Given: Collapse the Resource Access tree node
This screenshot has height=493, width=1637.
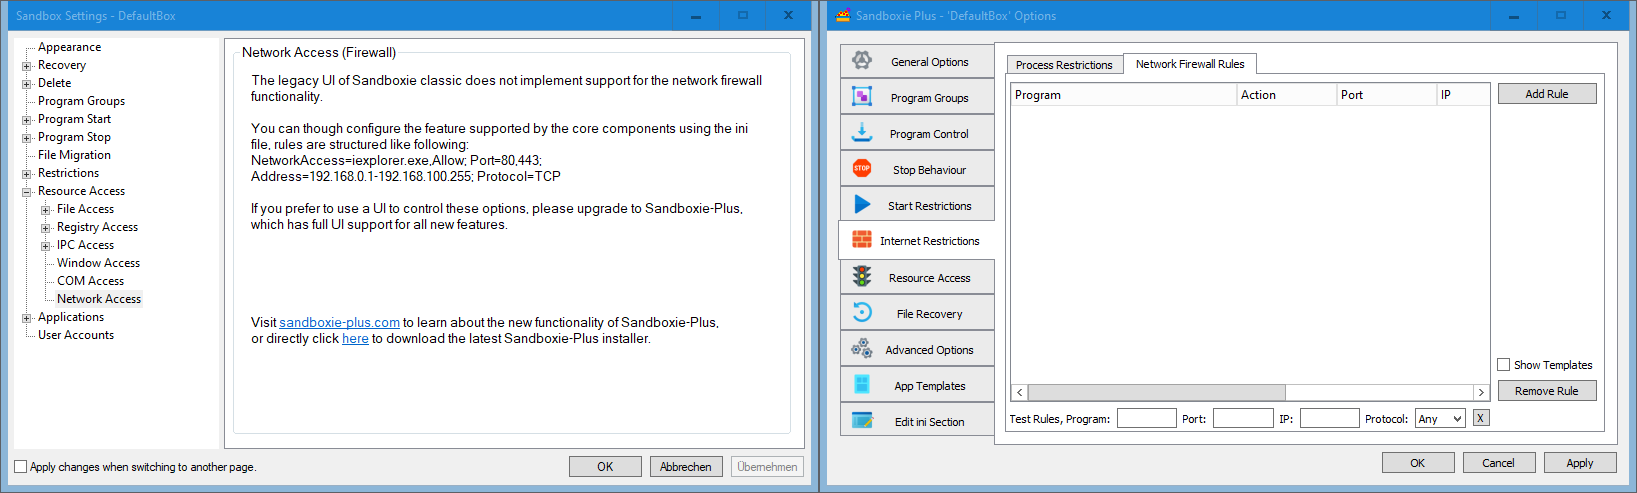Looking at the screenshot, I should tap(27, 191).
